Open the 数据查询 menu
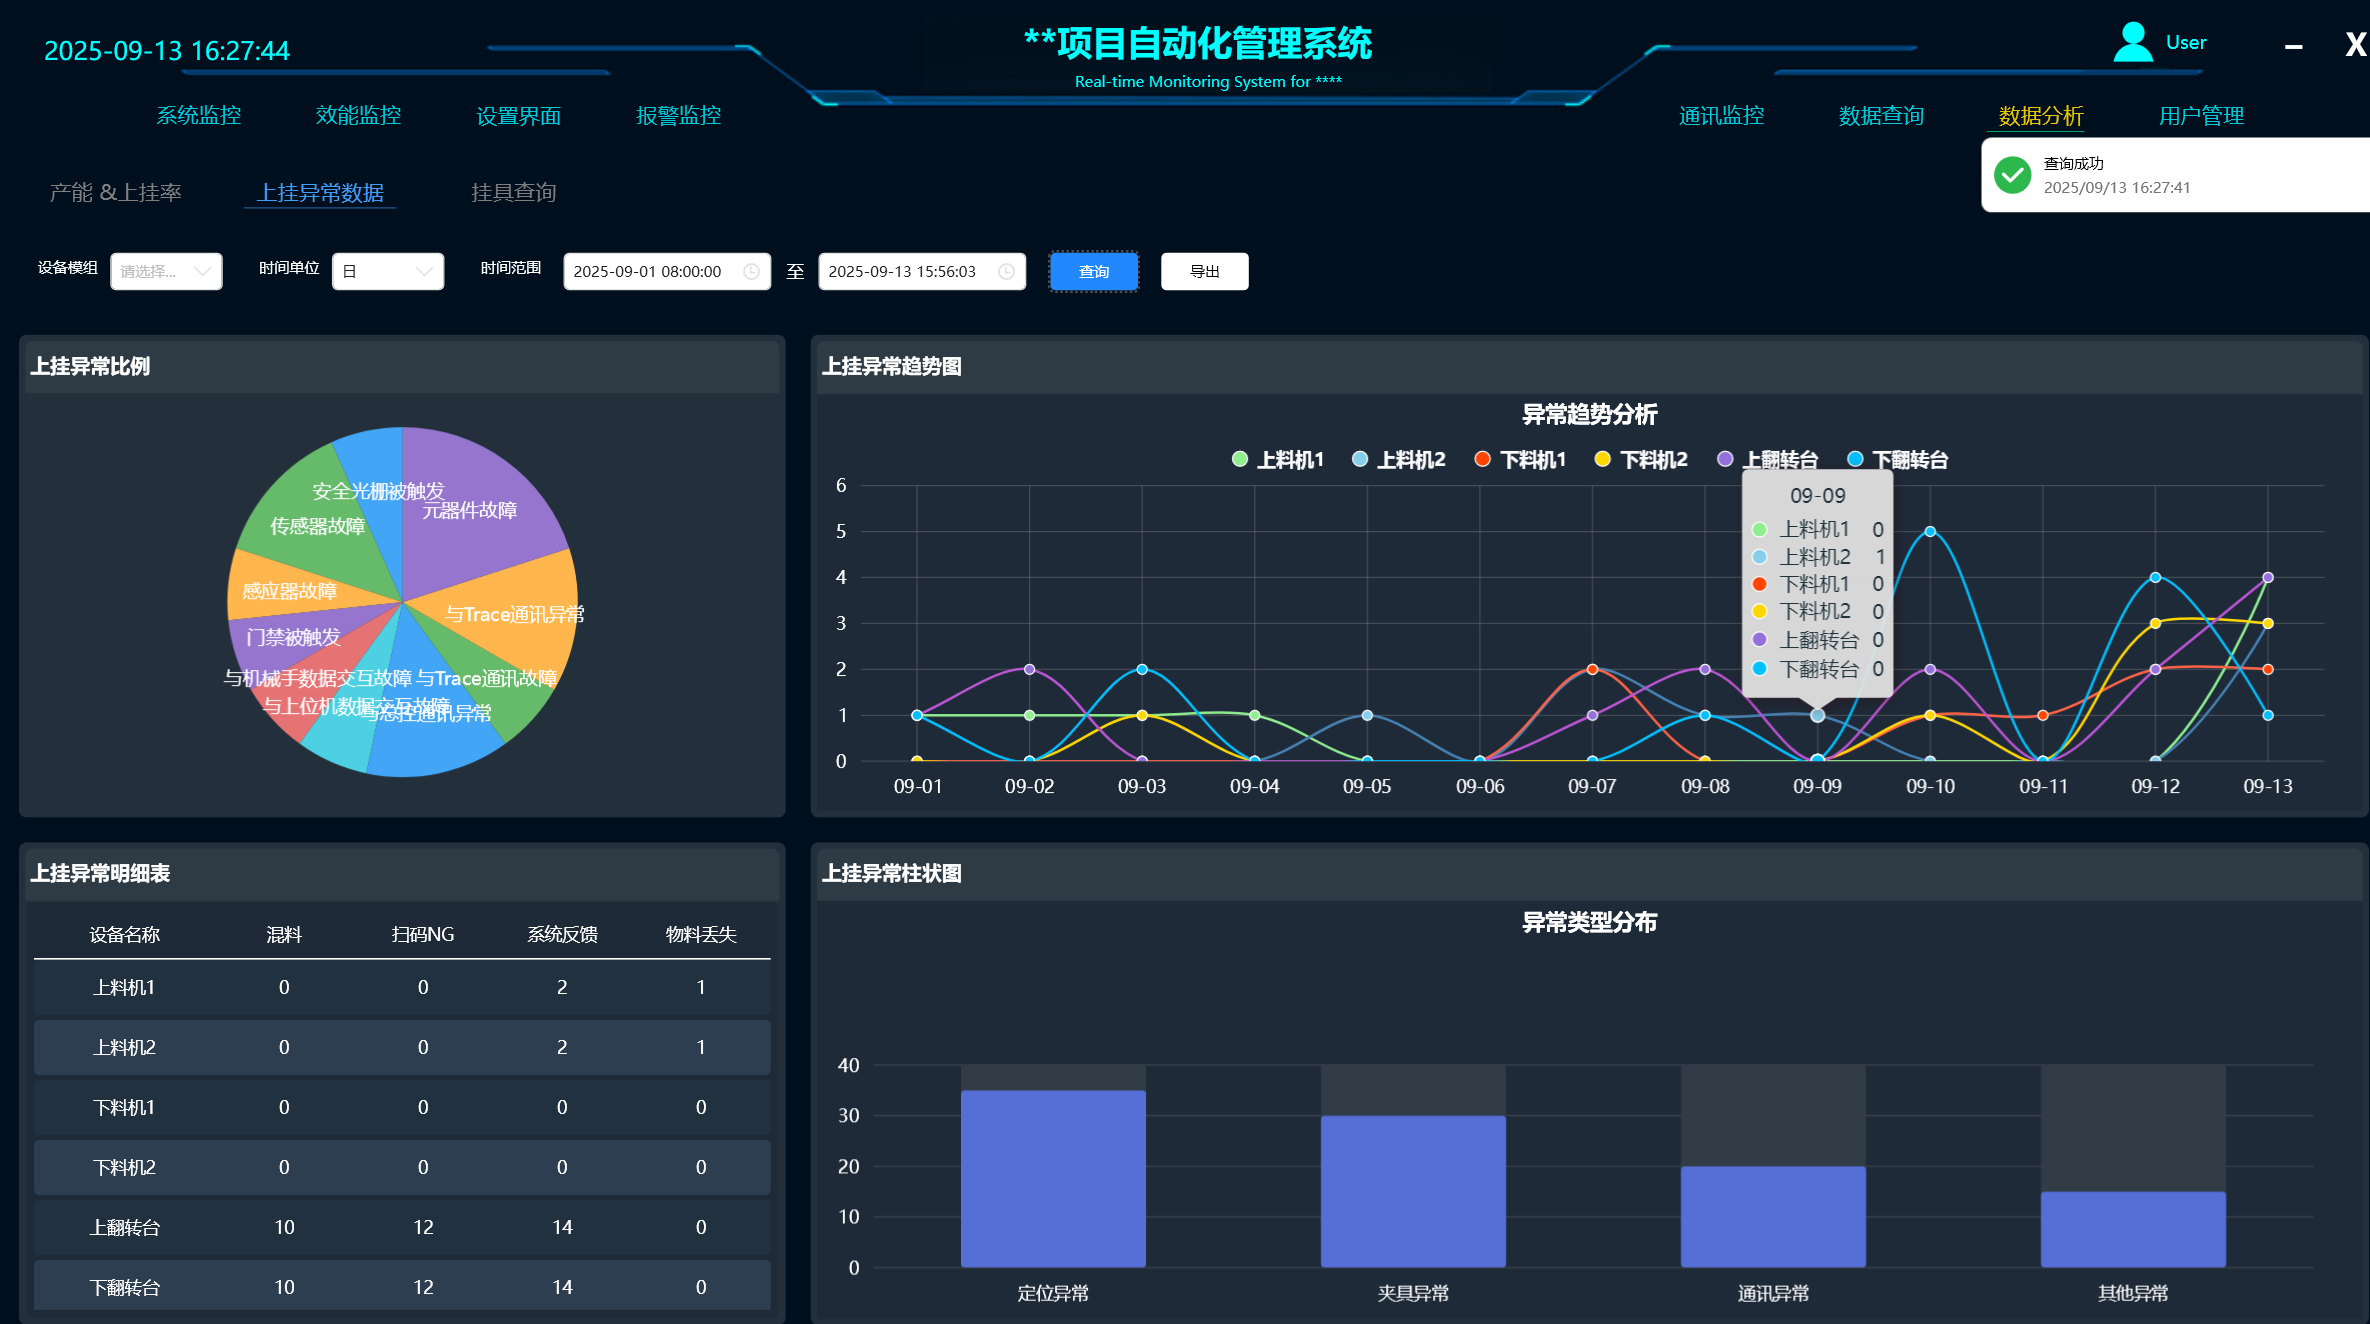The height and width of the screenshot is (1324, 2370). tap(1881, 116)
